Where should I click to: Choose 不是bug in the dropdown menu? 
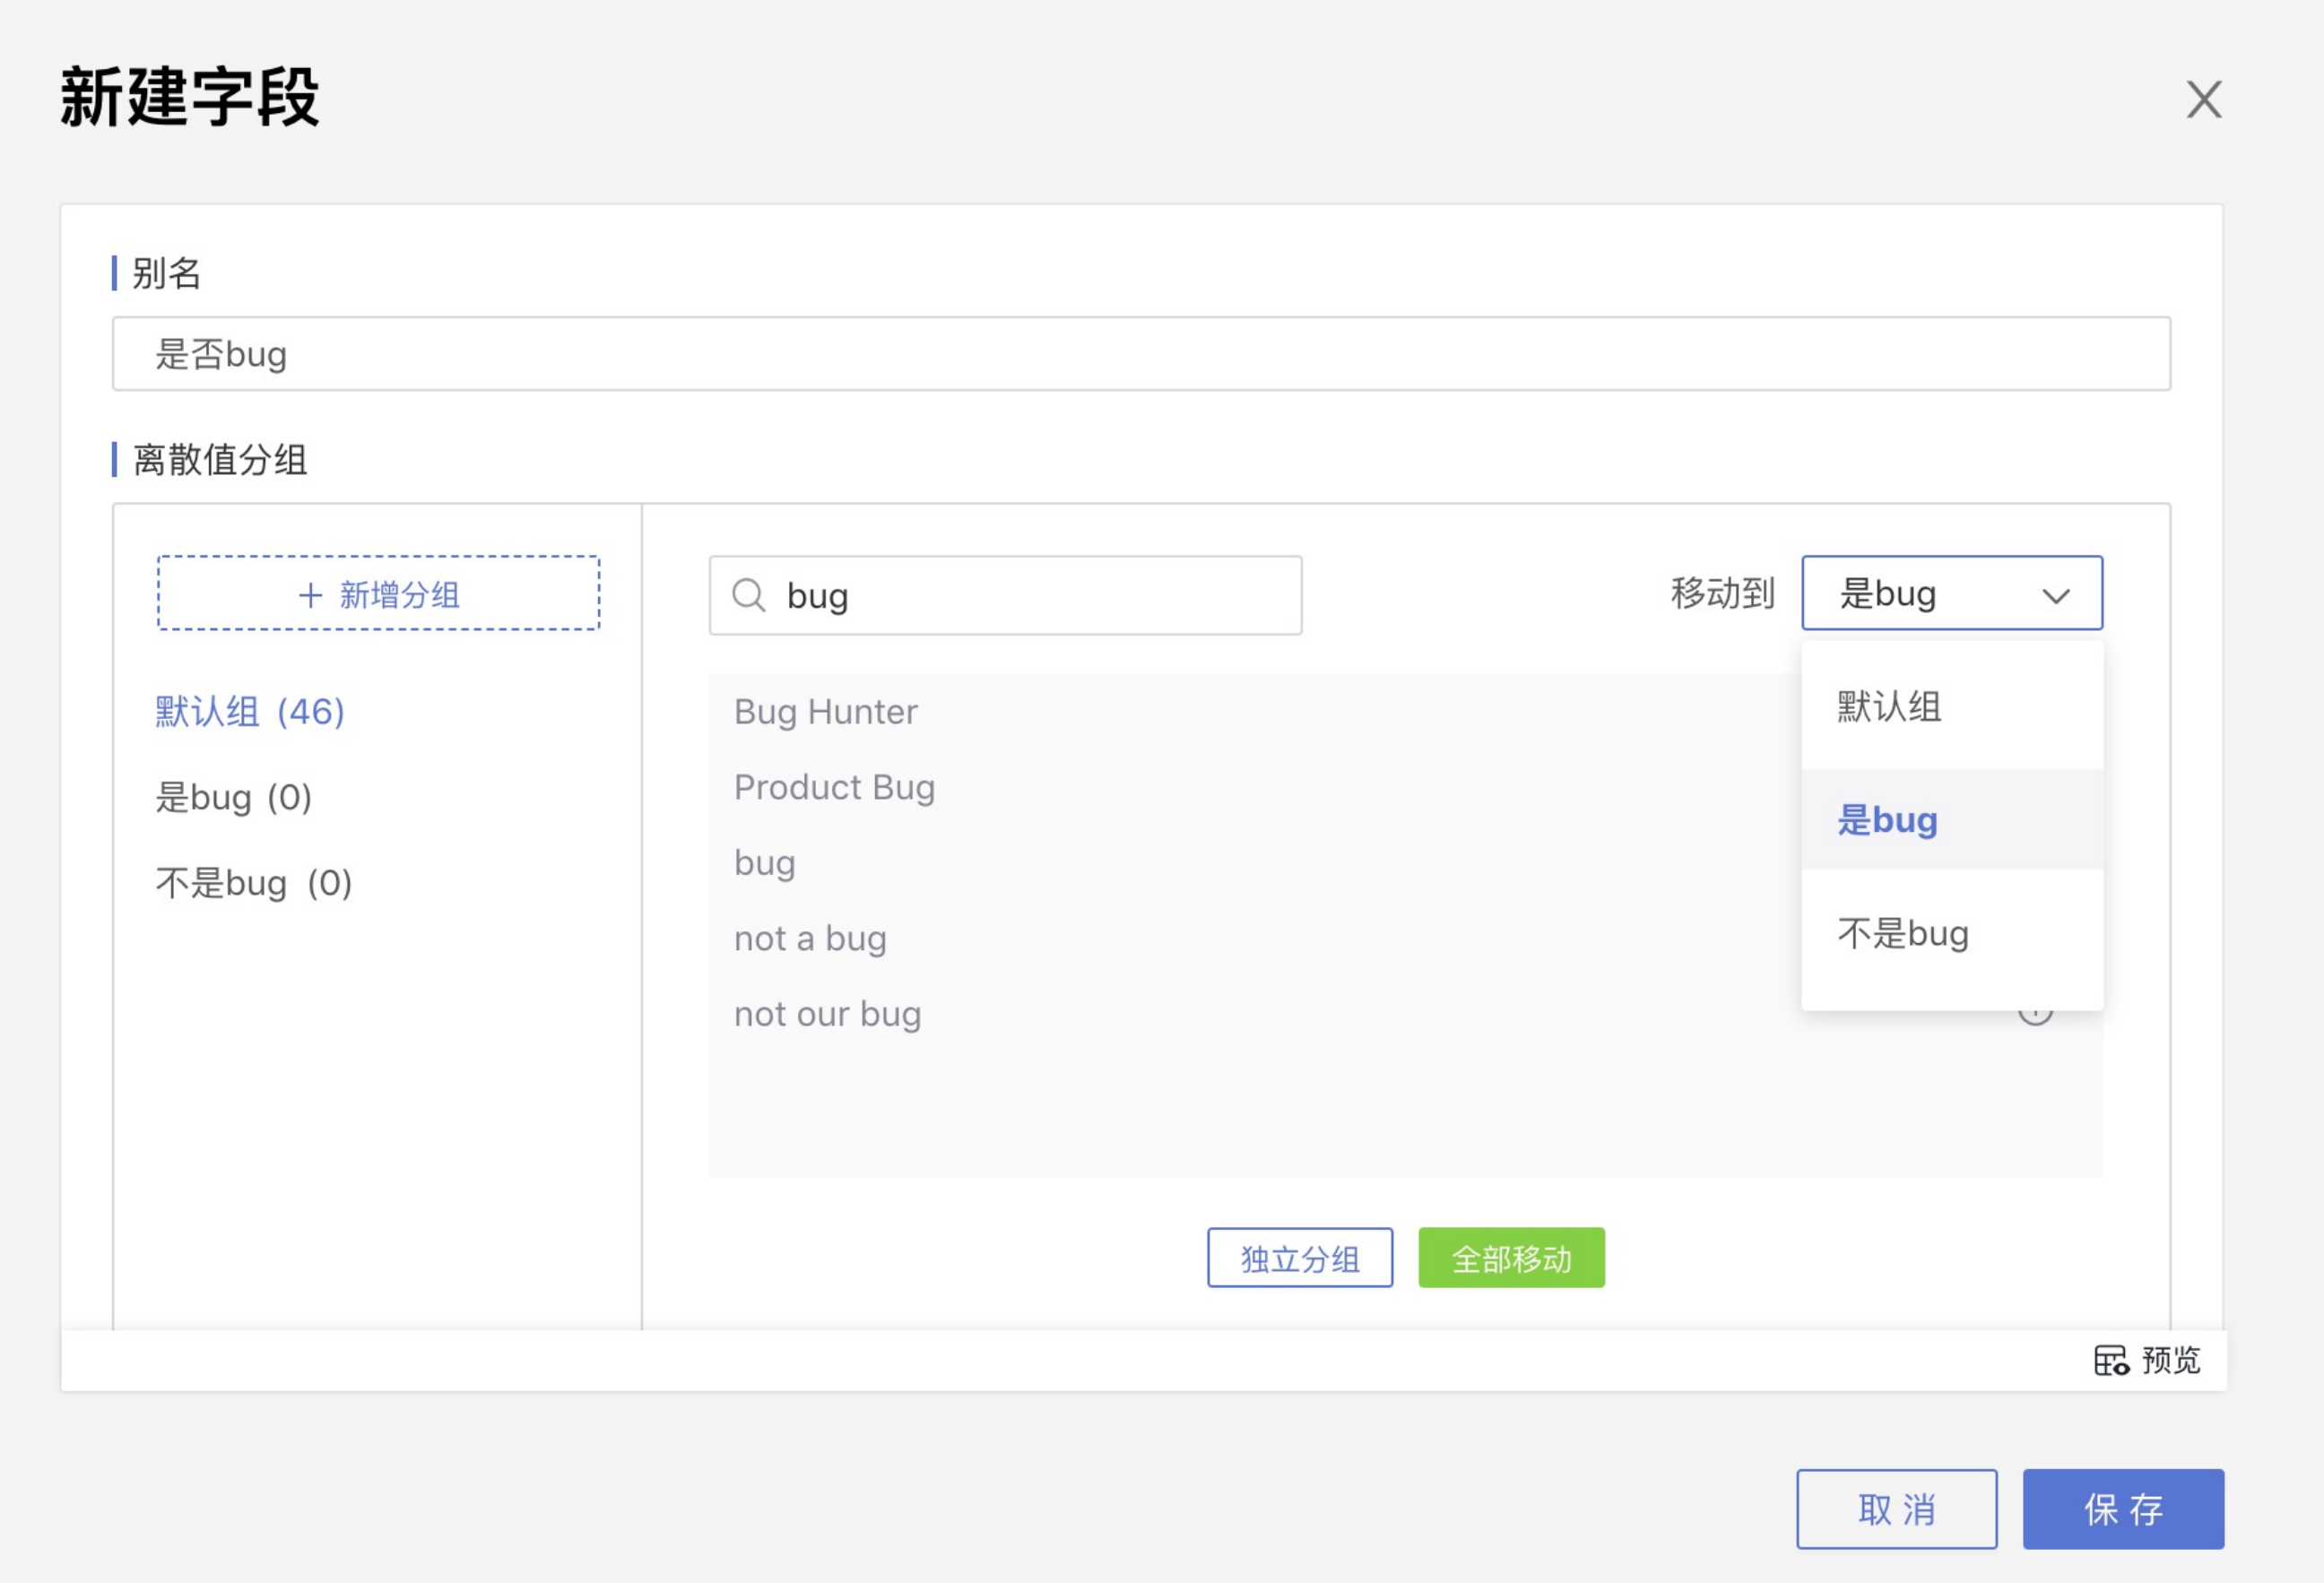click(x=1952, y=933)
